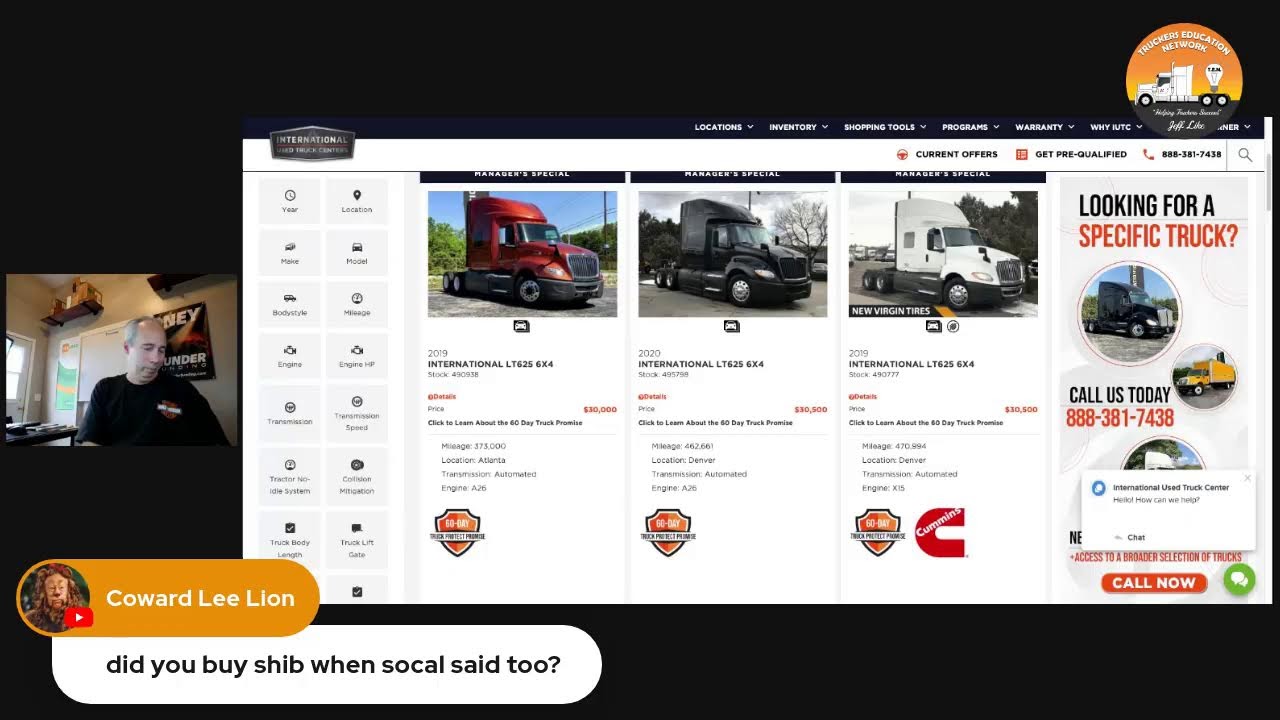Expand the Shopping Tools menu
Screen dimensions: 1280x720
click(x=885, y=127)
